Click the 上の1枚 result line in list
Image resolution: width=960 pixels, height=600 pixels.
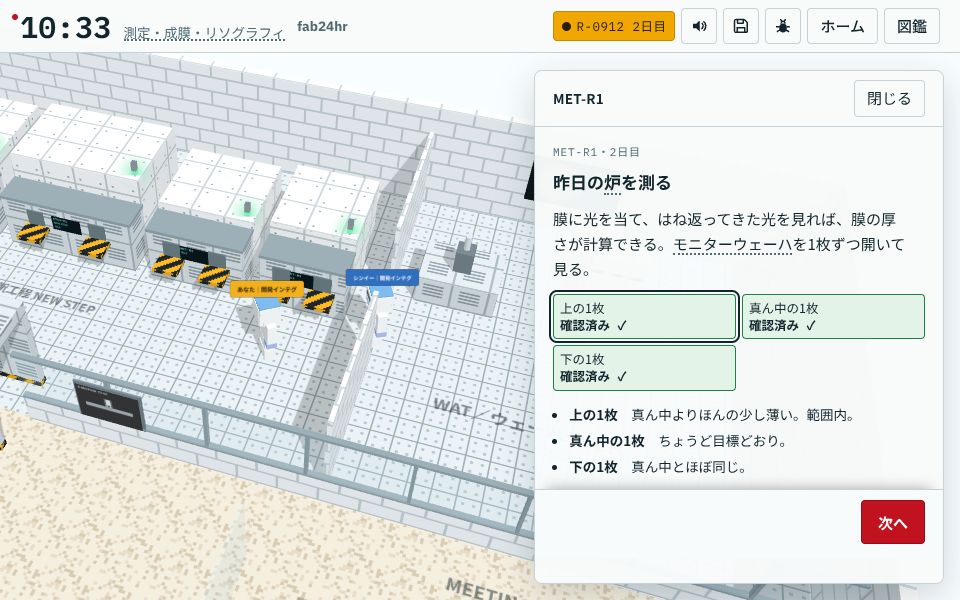[x=711, y=415]
